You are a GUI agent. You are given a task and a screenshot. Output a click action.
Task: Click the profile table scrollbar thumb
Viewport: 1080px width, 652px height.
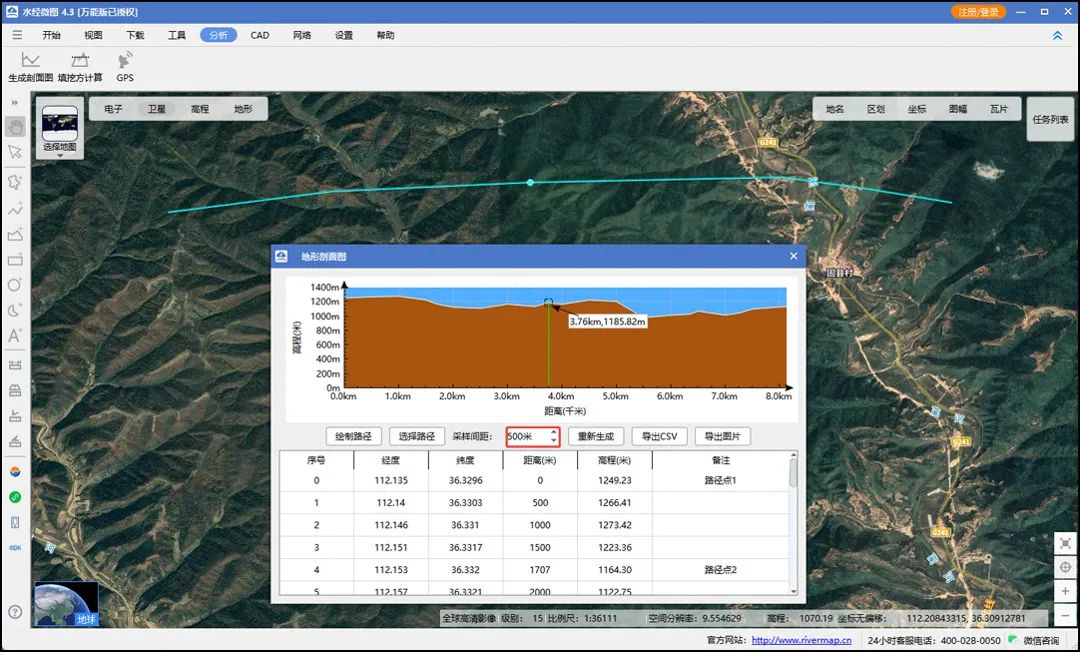click(793, 473)
